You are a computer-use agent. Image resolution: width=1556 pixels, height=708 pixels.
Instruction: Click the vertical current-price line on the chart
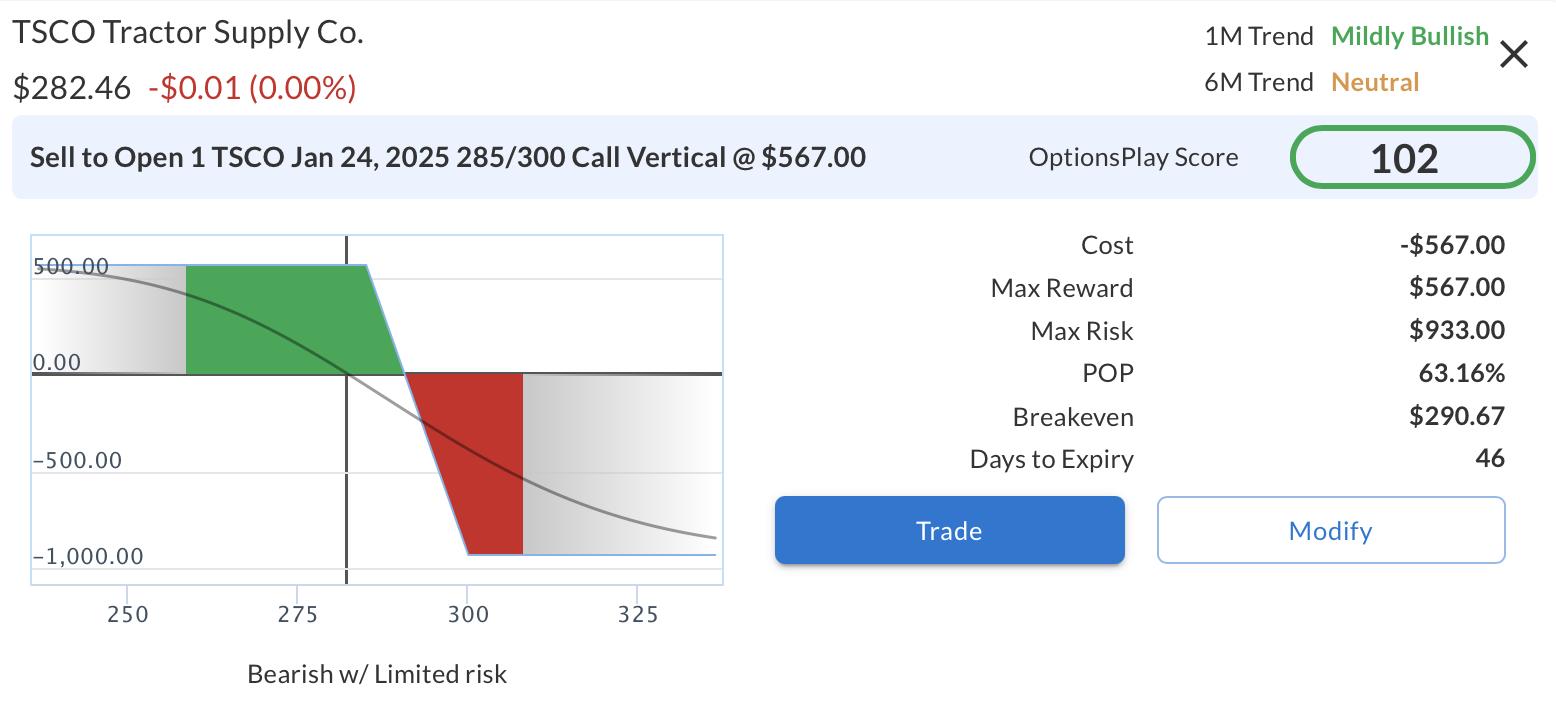click(x=346, y=480)
